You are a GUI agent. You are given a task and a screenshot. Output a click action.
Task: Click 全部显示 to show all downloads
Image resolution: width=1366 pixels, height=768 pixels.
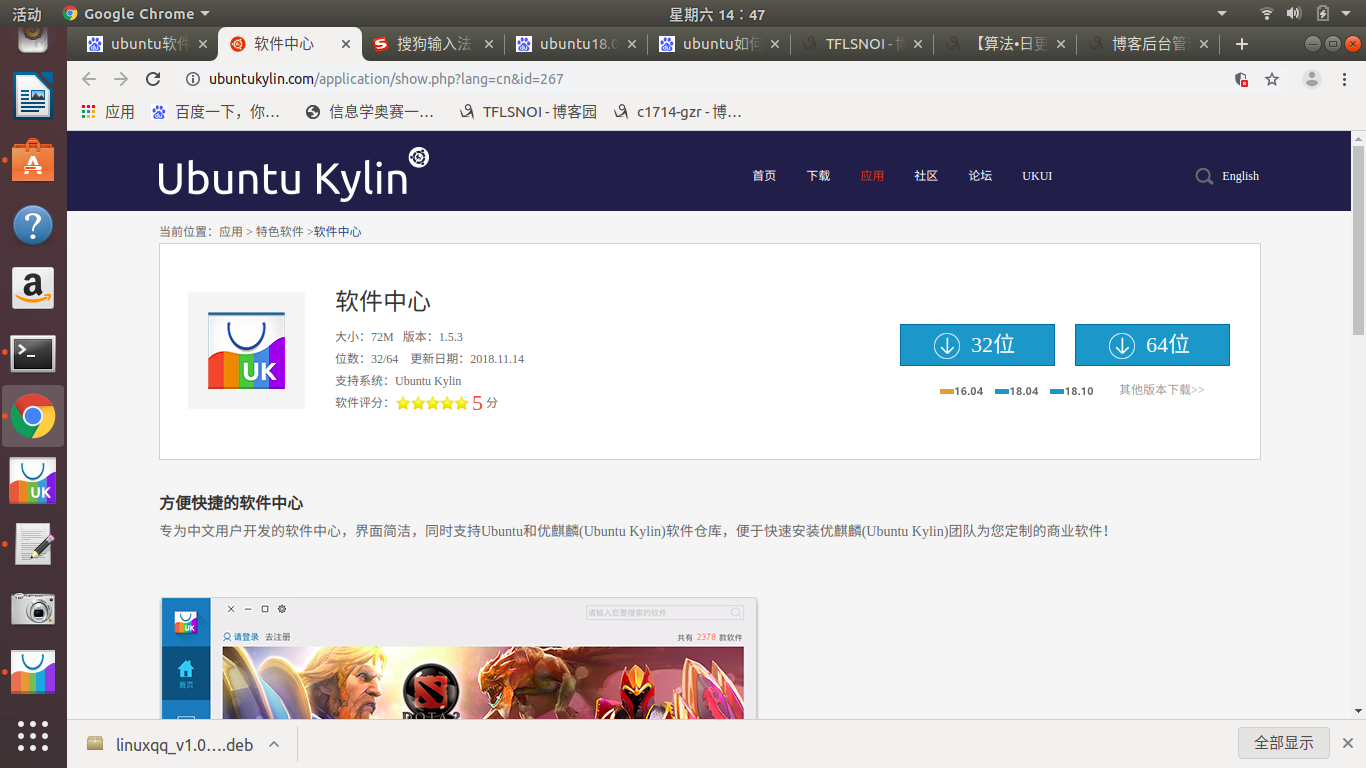coord(1284,743)
